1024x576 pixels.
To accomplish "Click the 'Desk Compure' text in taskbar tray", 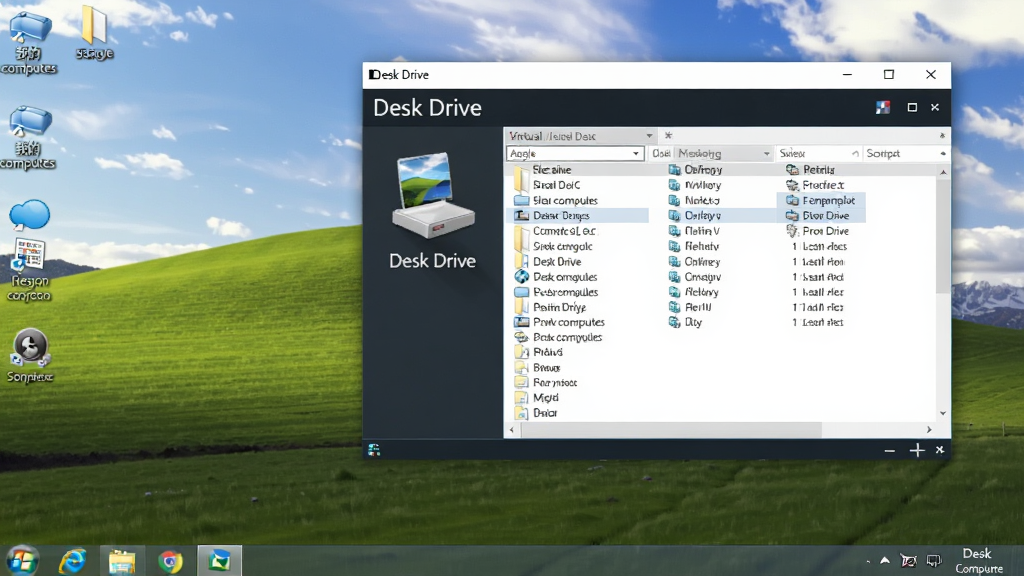I will pos(978,561).
